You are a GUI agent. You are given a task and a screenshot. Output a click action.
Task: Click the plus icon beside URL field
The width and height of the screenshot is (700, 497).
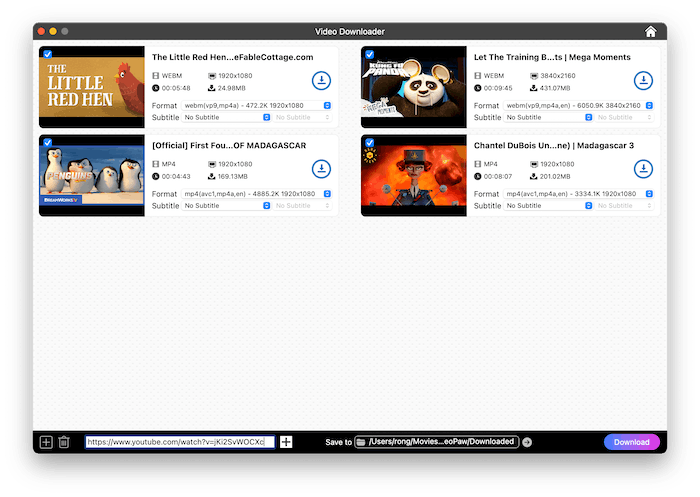286,442
